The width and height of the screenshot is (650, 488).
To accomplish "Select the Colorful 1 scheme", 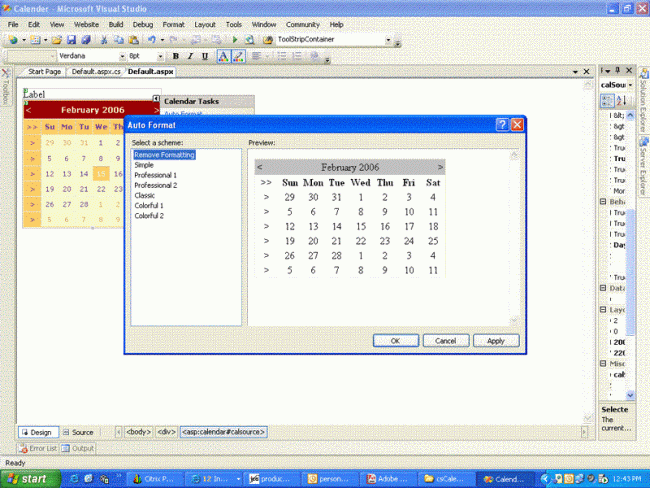I will coord(149,206).
